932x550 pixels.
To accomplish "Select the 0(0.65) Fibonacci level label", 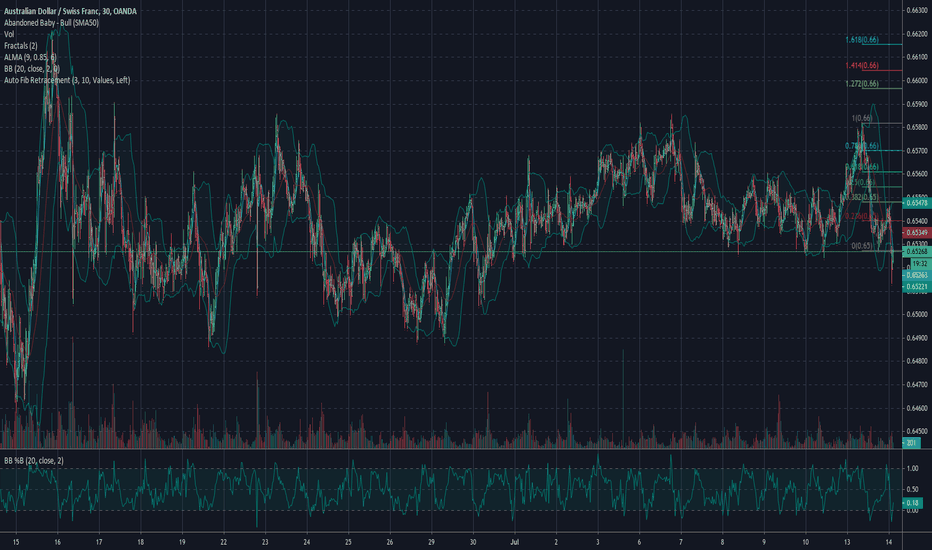I will tap(862, 246).
